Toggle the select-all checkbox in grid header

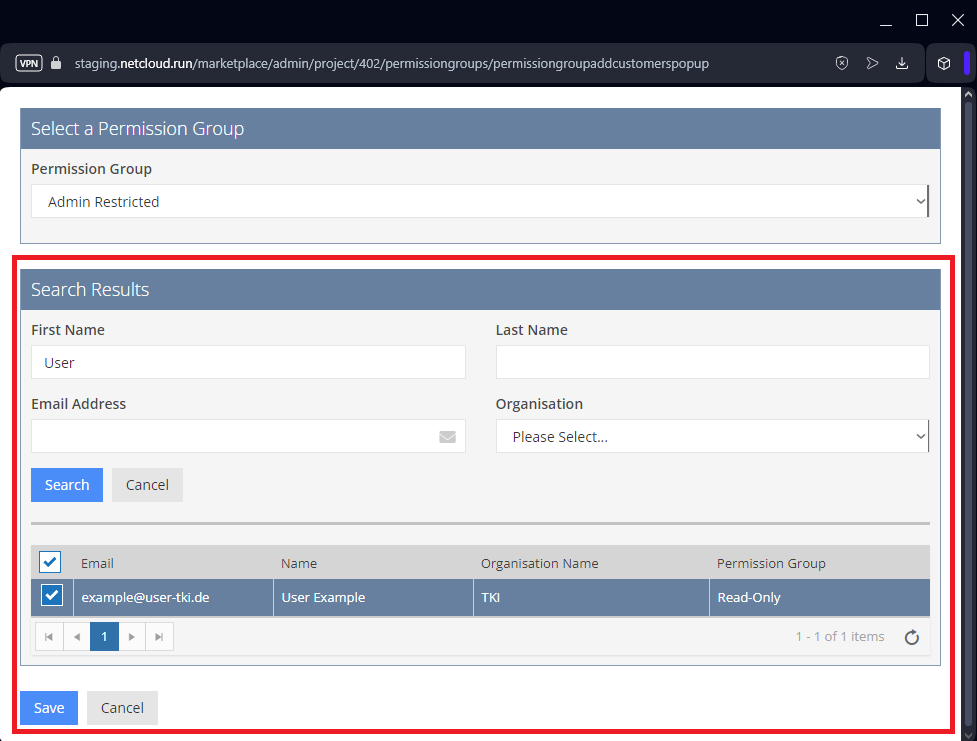(51, 562)
